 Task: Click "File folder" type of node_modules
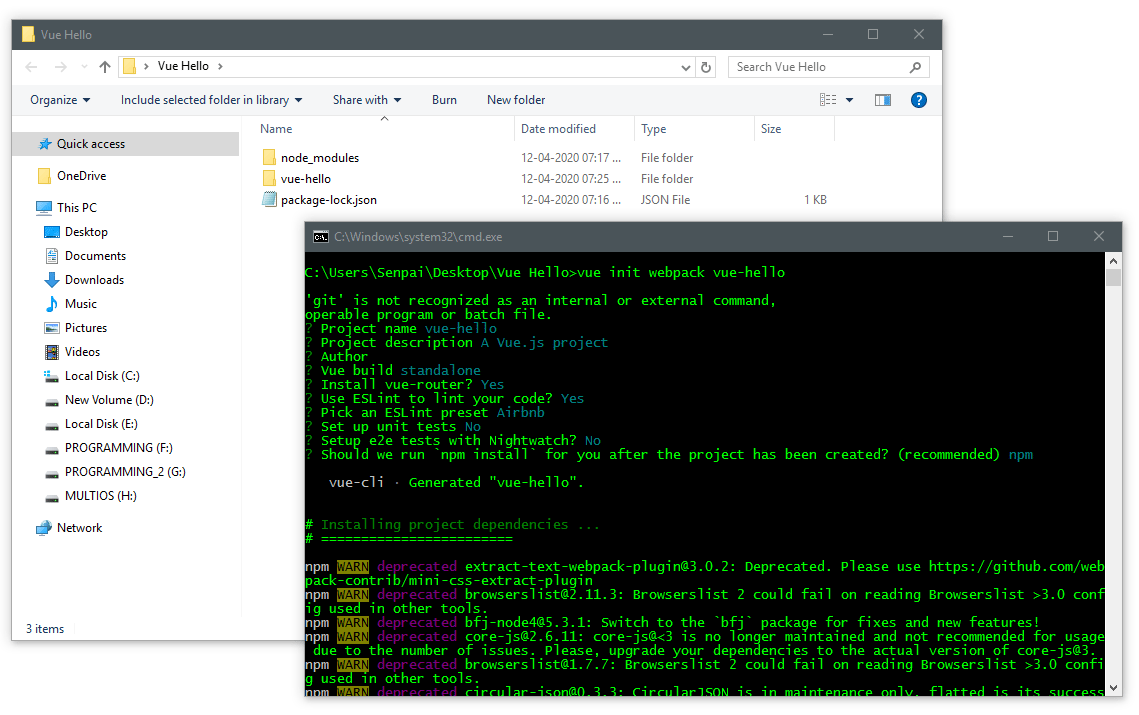(667, 158)
